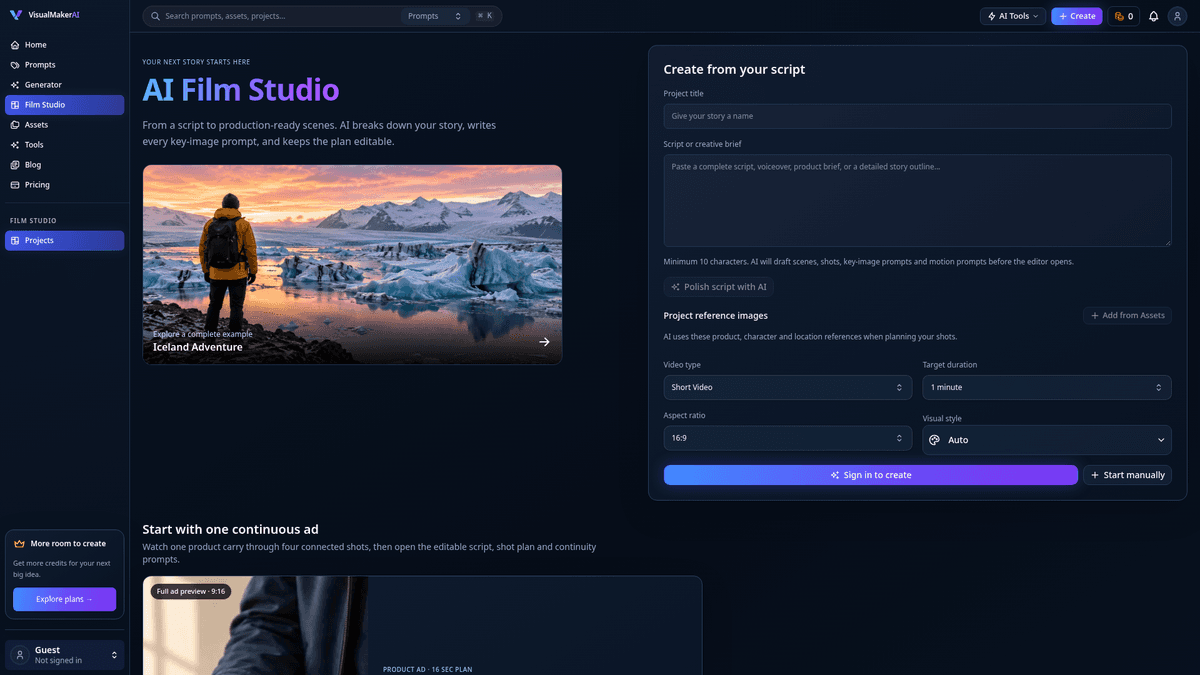This screenshot has width=1200, height=675.
Task: Click the crown icon in More room card
Action: [x=19, y=544]
